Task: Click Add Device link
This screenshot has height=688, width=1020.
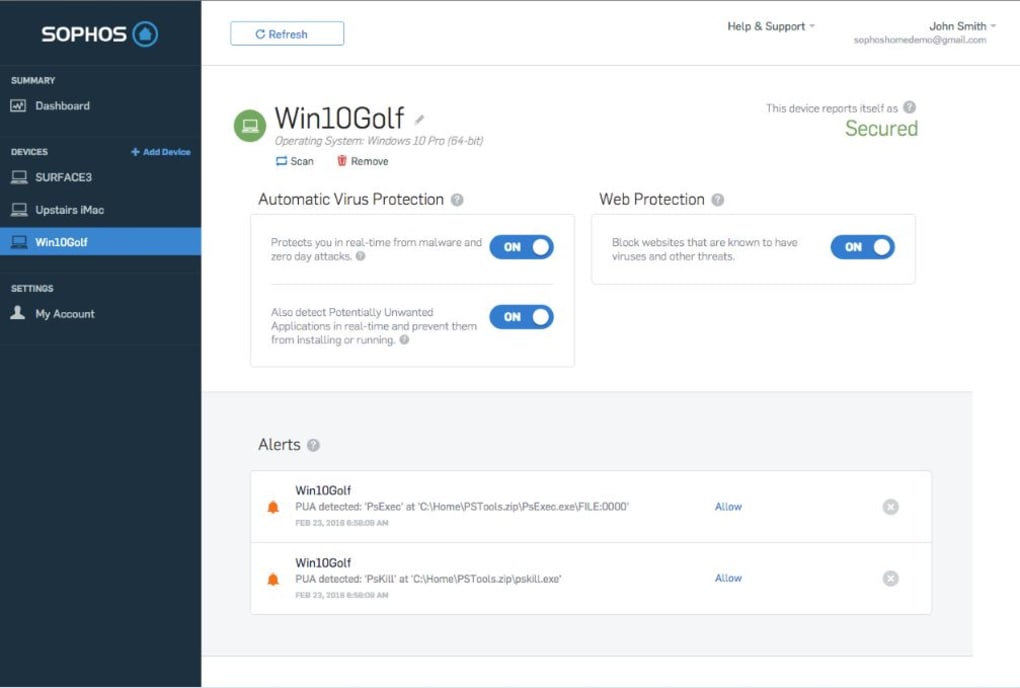Action: click(161, 152)
